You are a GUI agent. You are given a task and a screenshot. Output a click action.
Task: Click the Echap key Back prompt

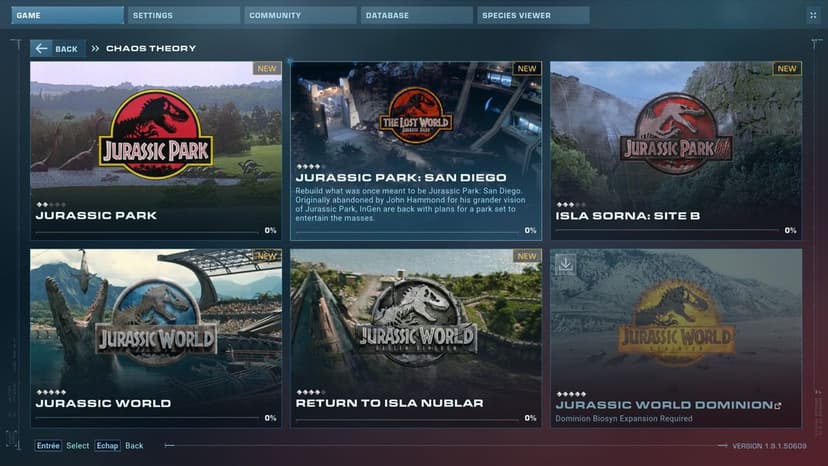tap(119, 446)
